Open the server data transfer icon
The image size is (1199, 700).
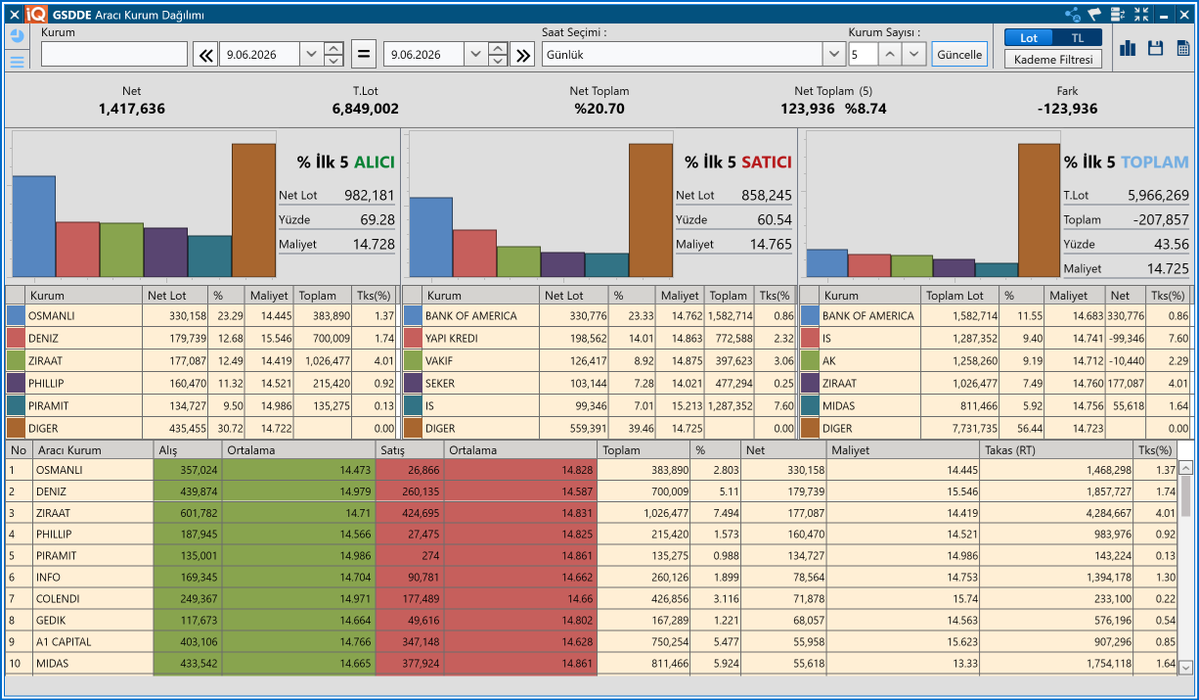[x=1118, y=15]
